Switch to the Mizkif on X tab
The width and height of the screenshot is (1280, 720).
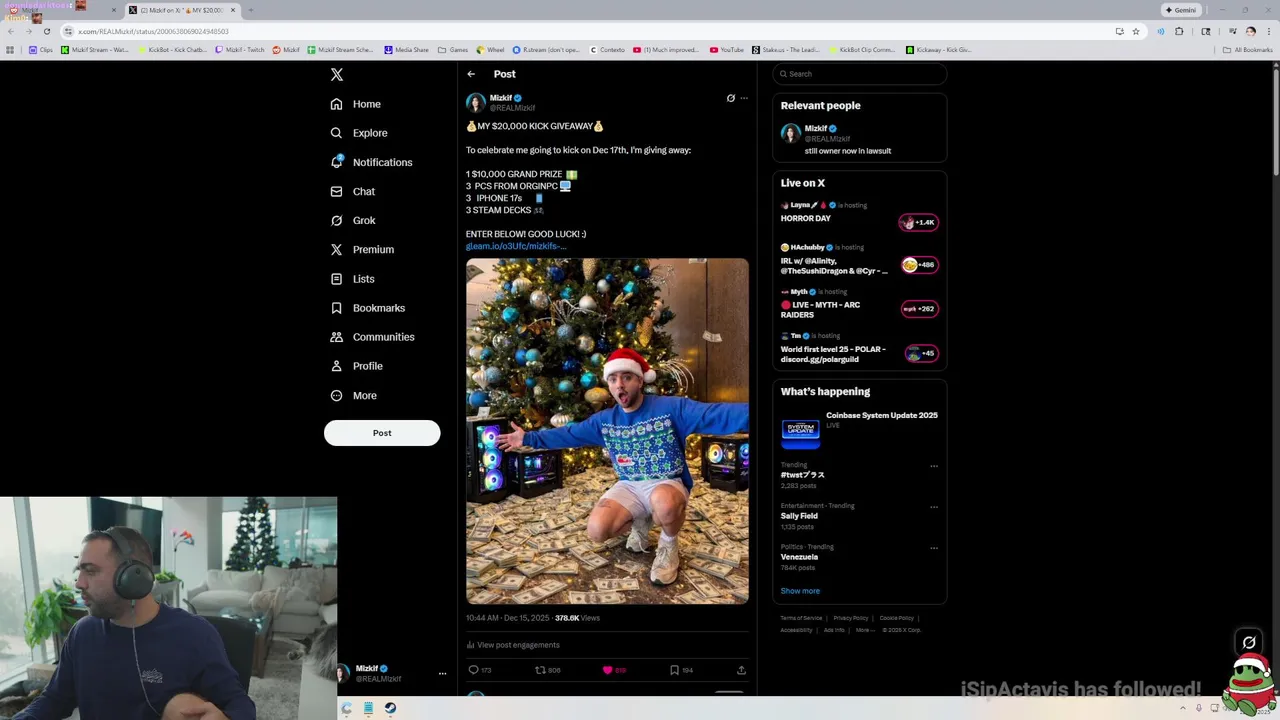[183, 10]
